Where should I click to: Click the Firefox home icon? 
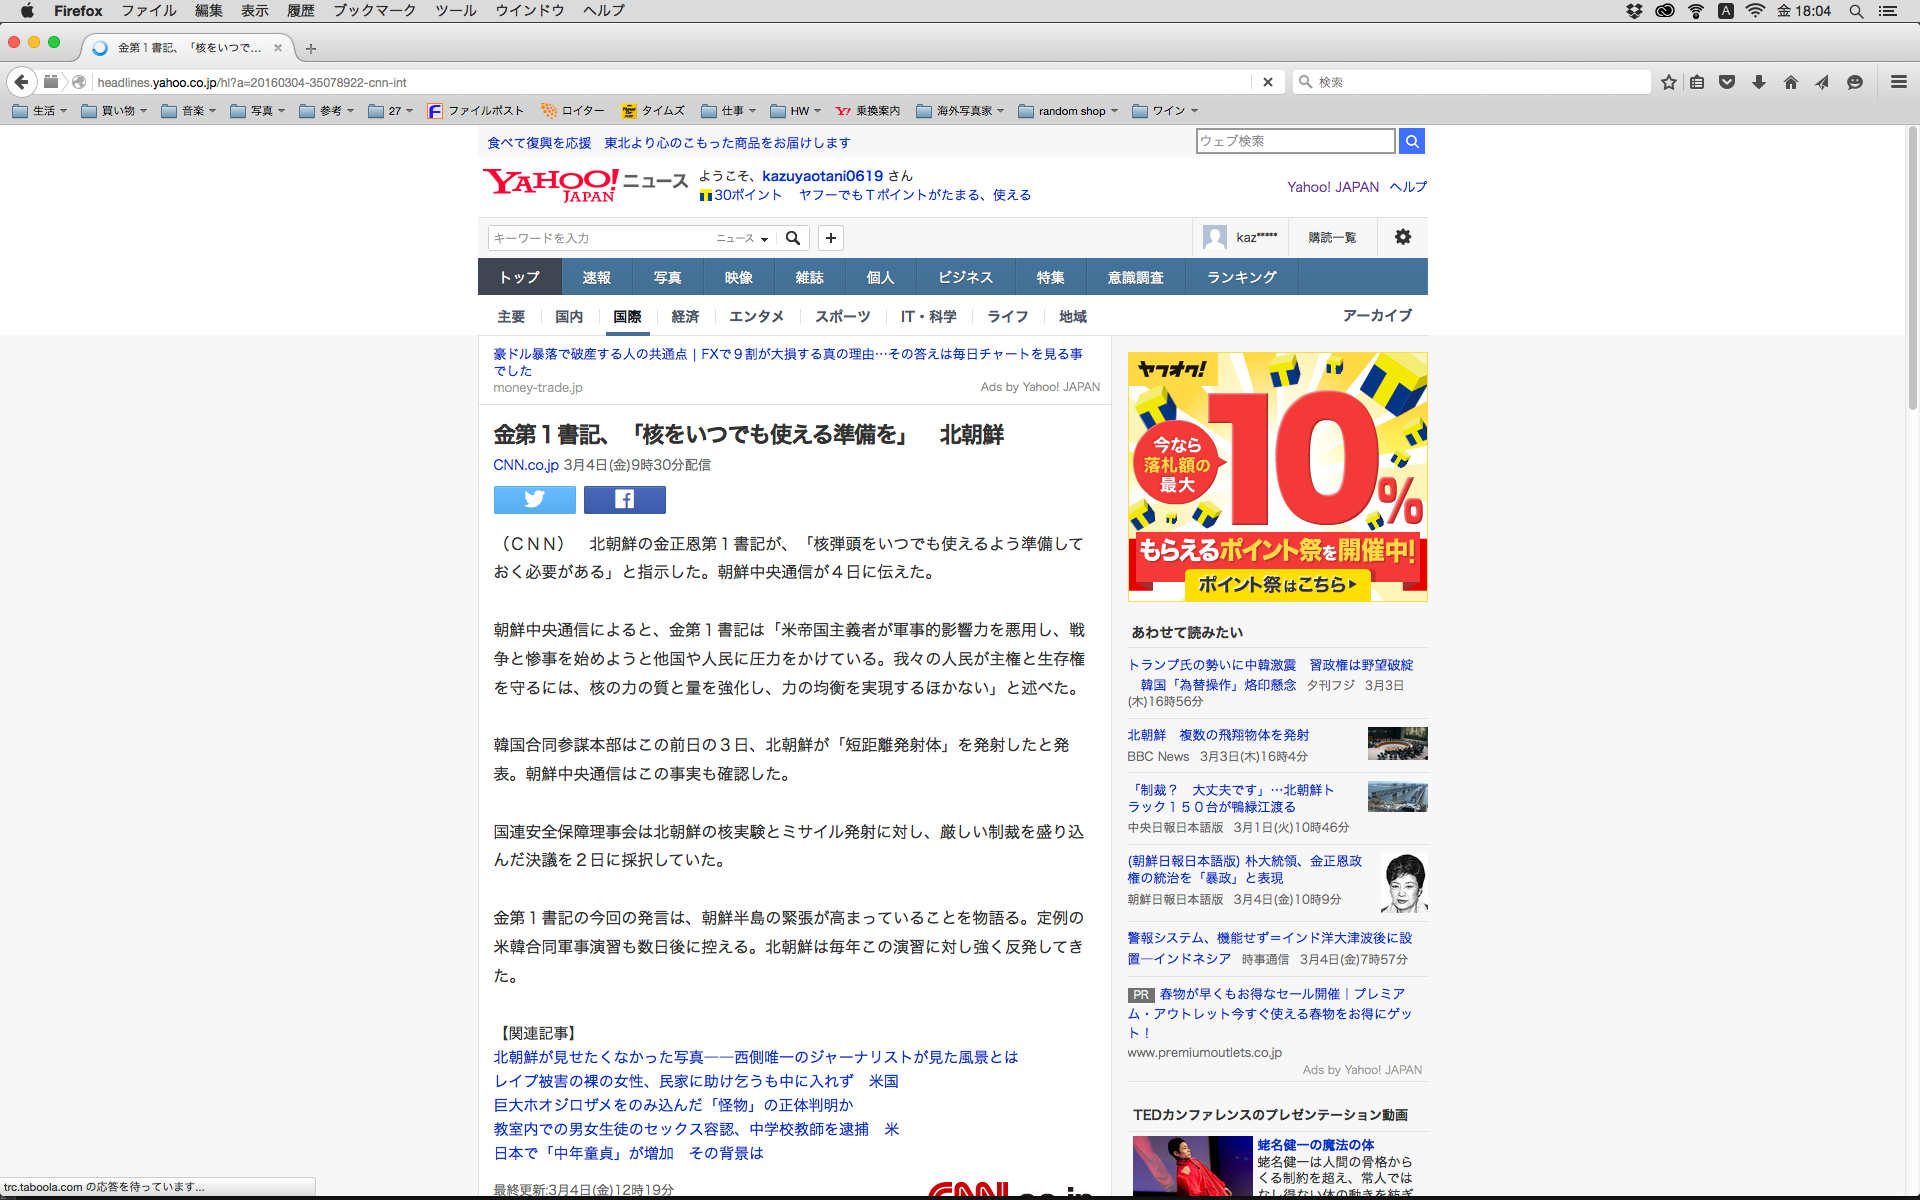pos(1790,82)
